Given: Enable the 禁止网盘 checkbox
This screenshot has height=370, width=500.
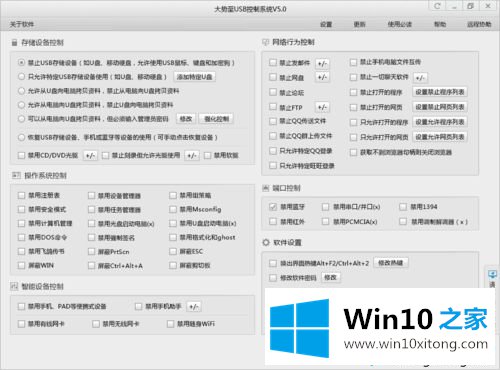Looking at the screenshot, I should [273, 77].
